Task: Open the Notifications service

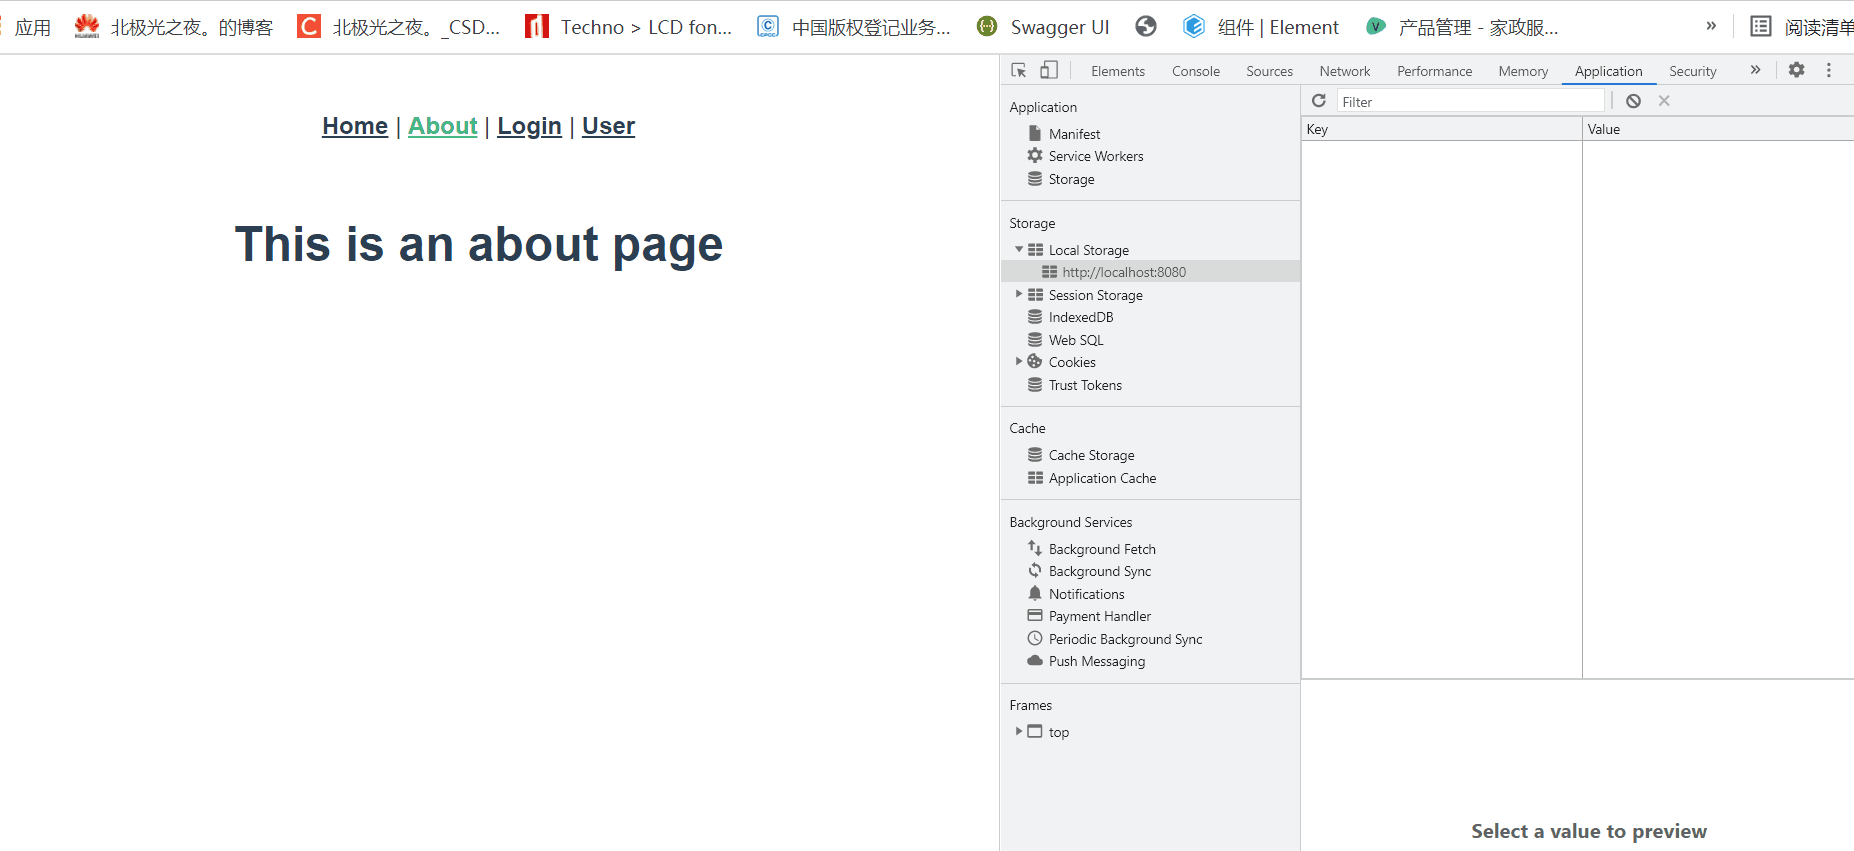Action: coord(1086,594)
